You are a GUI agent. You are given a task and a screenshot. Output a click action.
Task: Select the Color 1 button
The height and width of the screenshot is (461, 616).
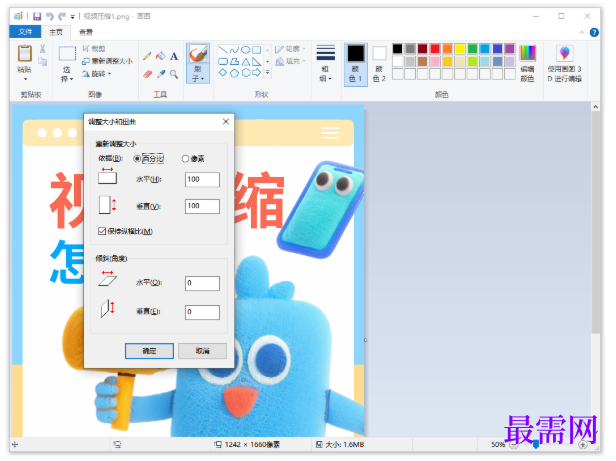click(356, 64)
